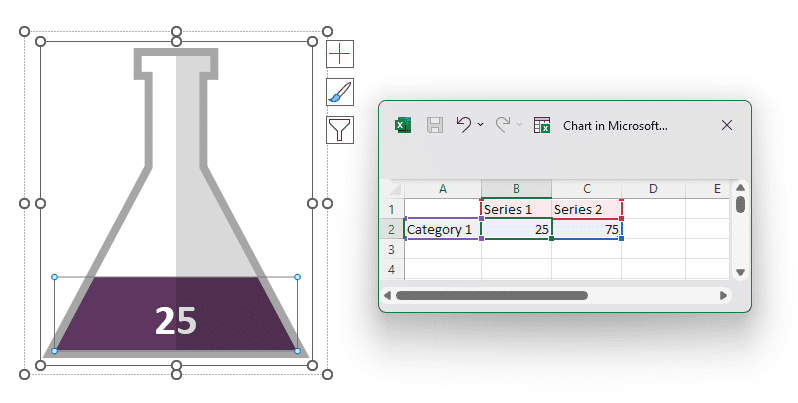This screenshot has width=798, height=403.
Task: Select column C header
Action: pyautogui.click(x=586, y=189)
